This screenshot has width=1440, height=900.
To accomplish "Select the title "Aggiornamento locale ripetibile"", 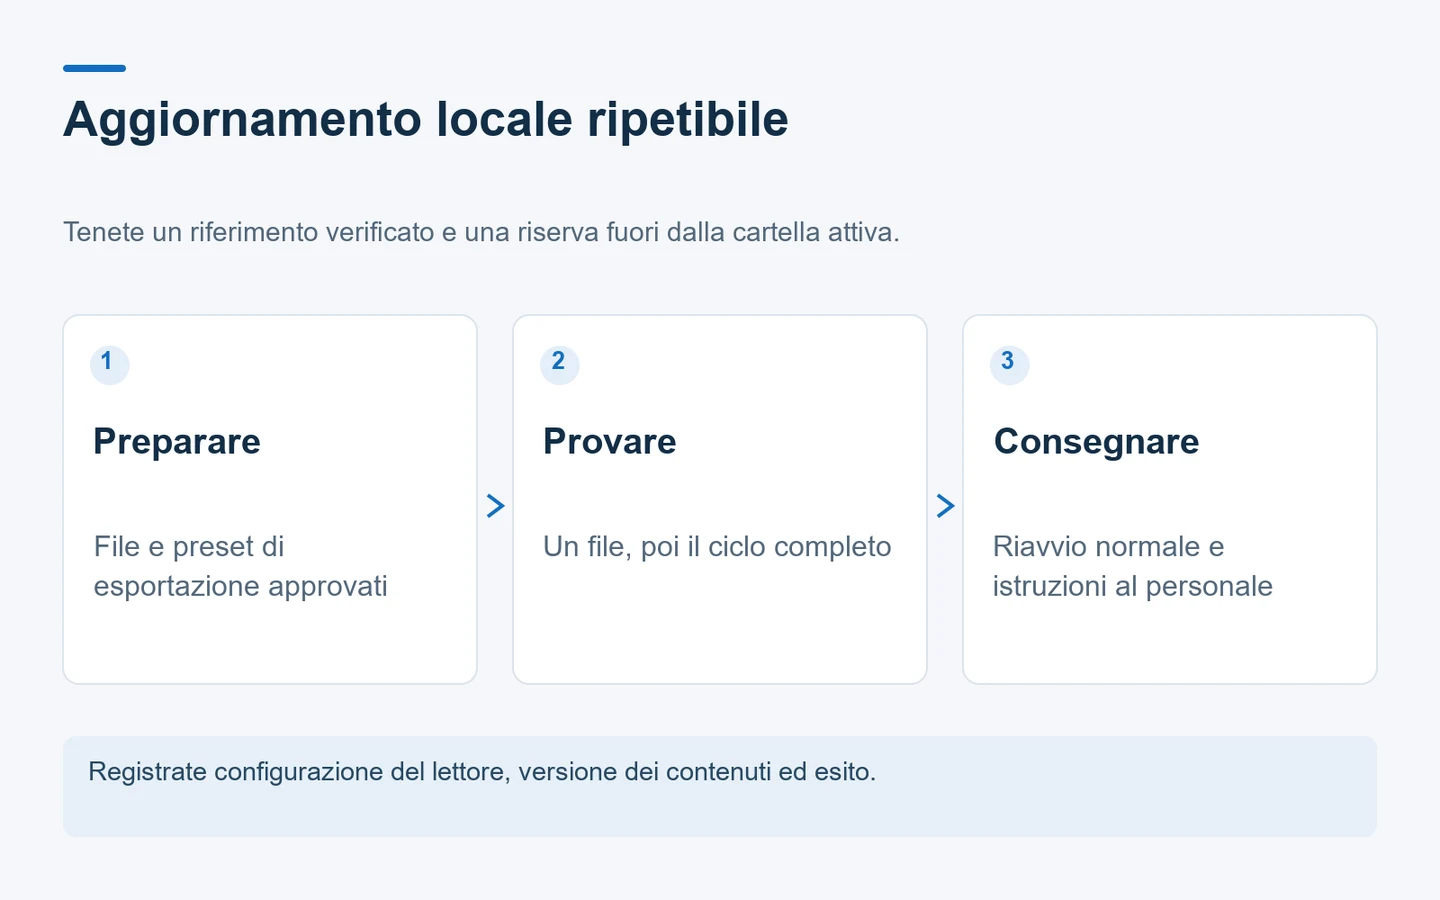I will click(426, 119).
